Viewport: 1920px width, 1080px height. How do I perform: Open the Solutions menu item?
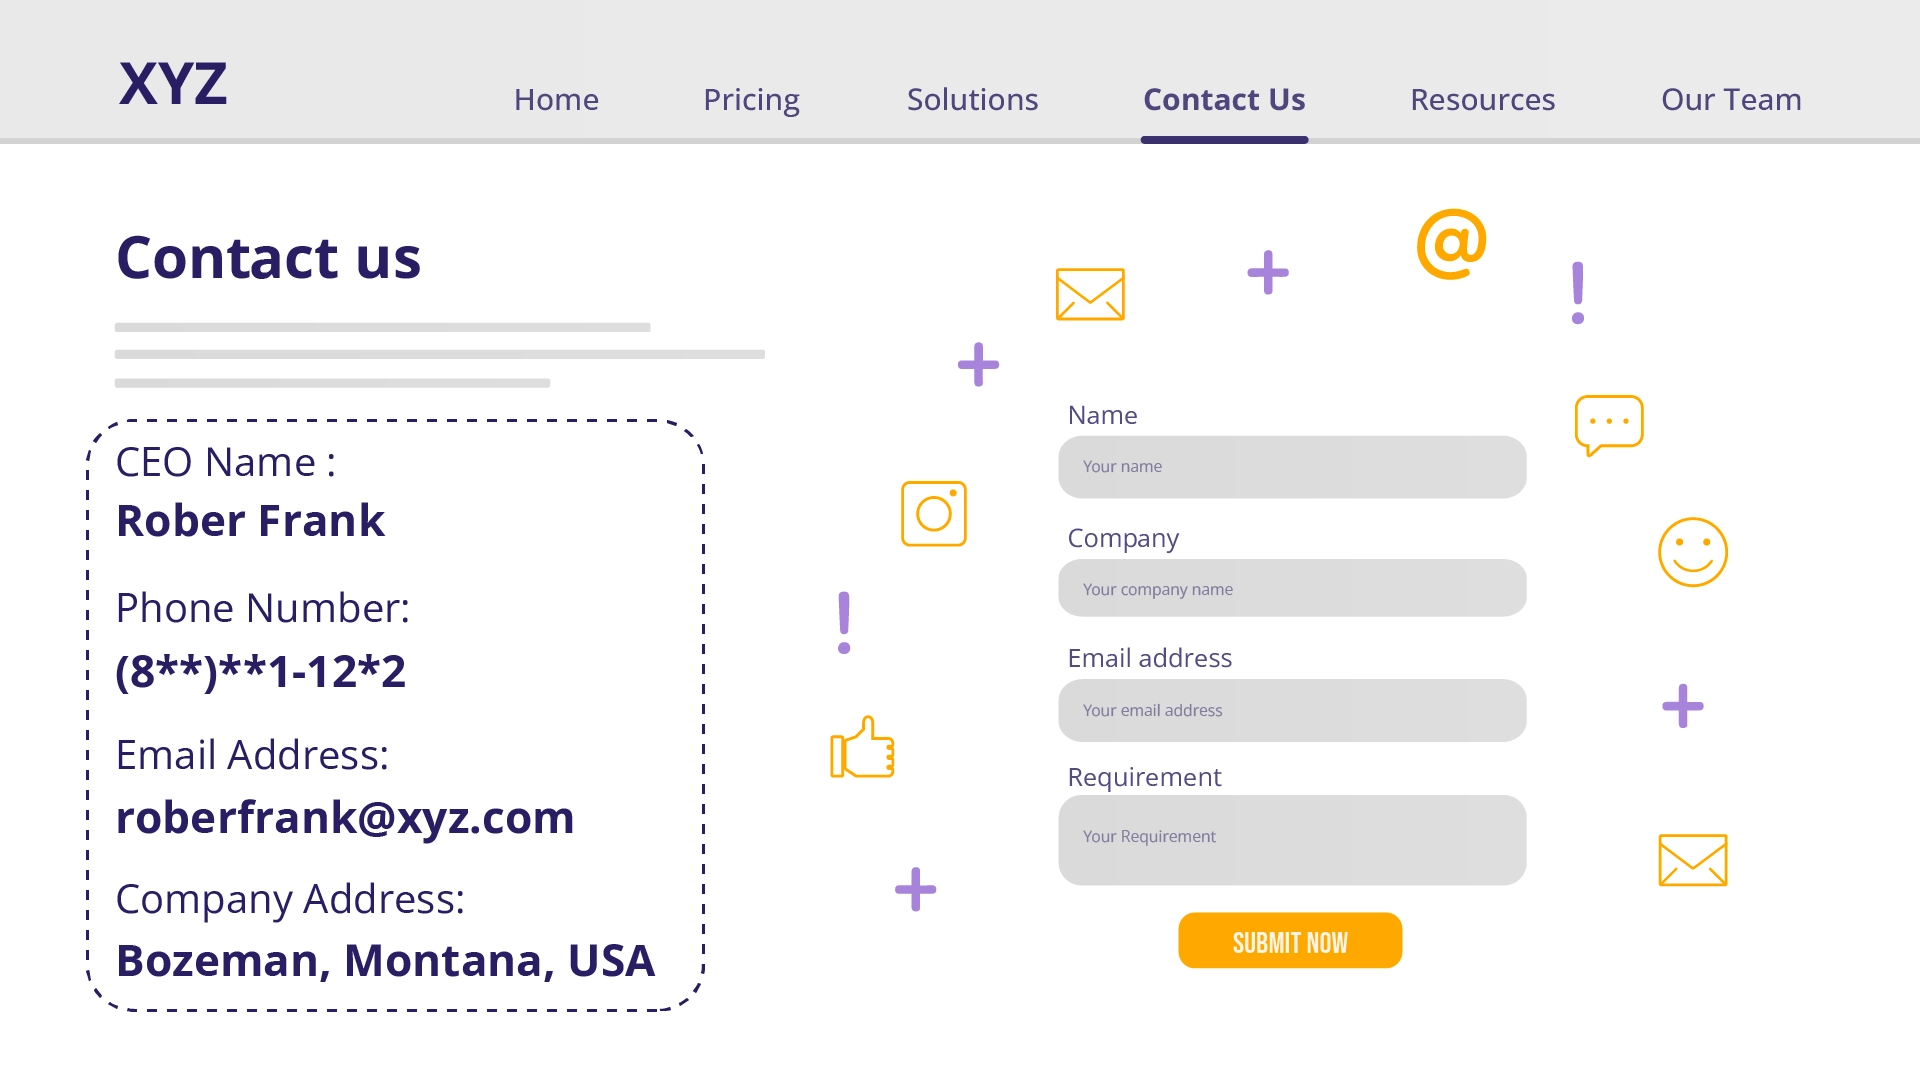coord(972,100)
